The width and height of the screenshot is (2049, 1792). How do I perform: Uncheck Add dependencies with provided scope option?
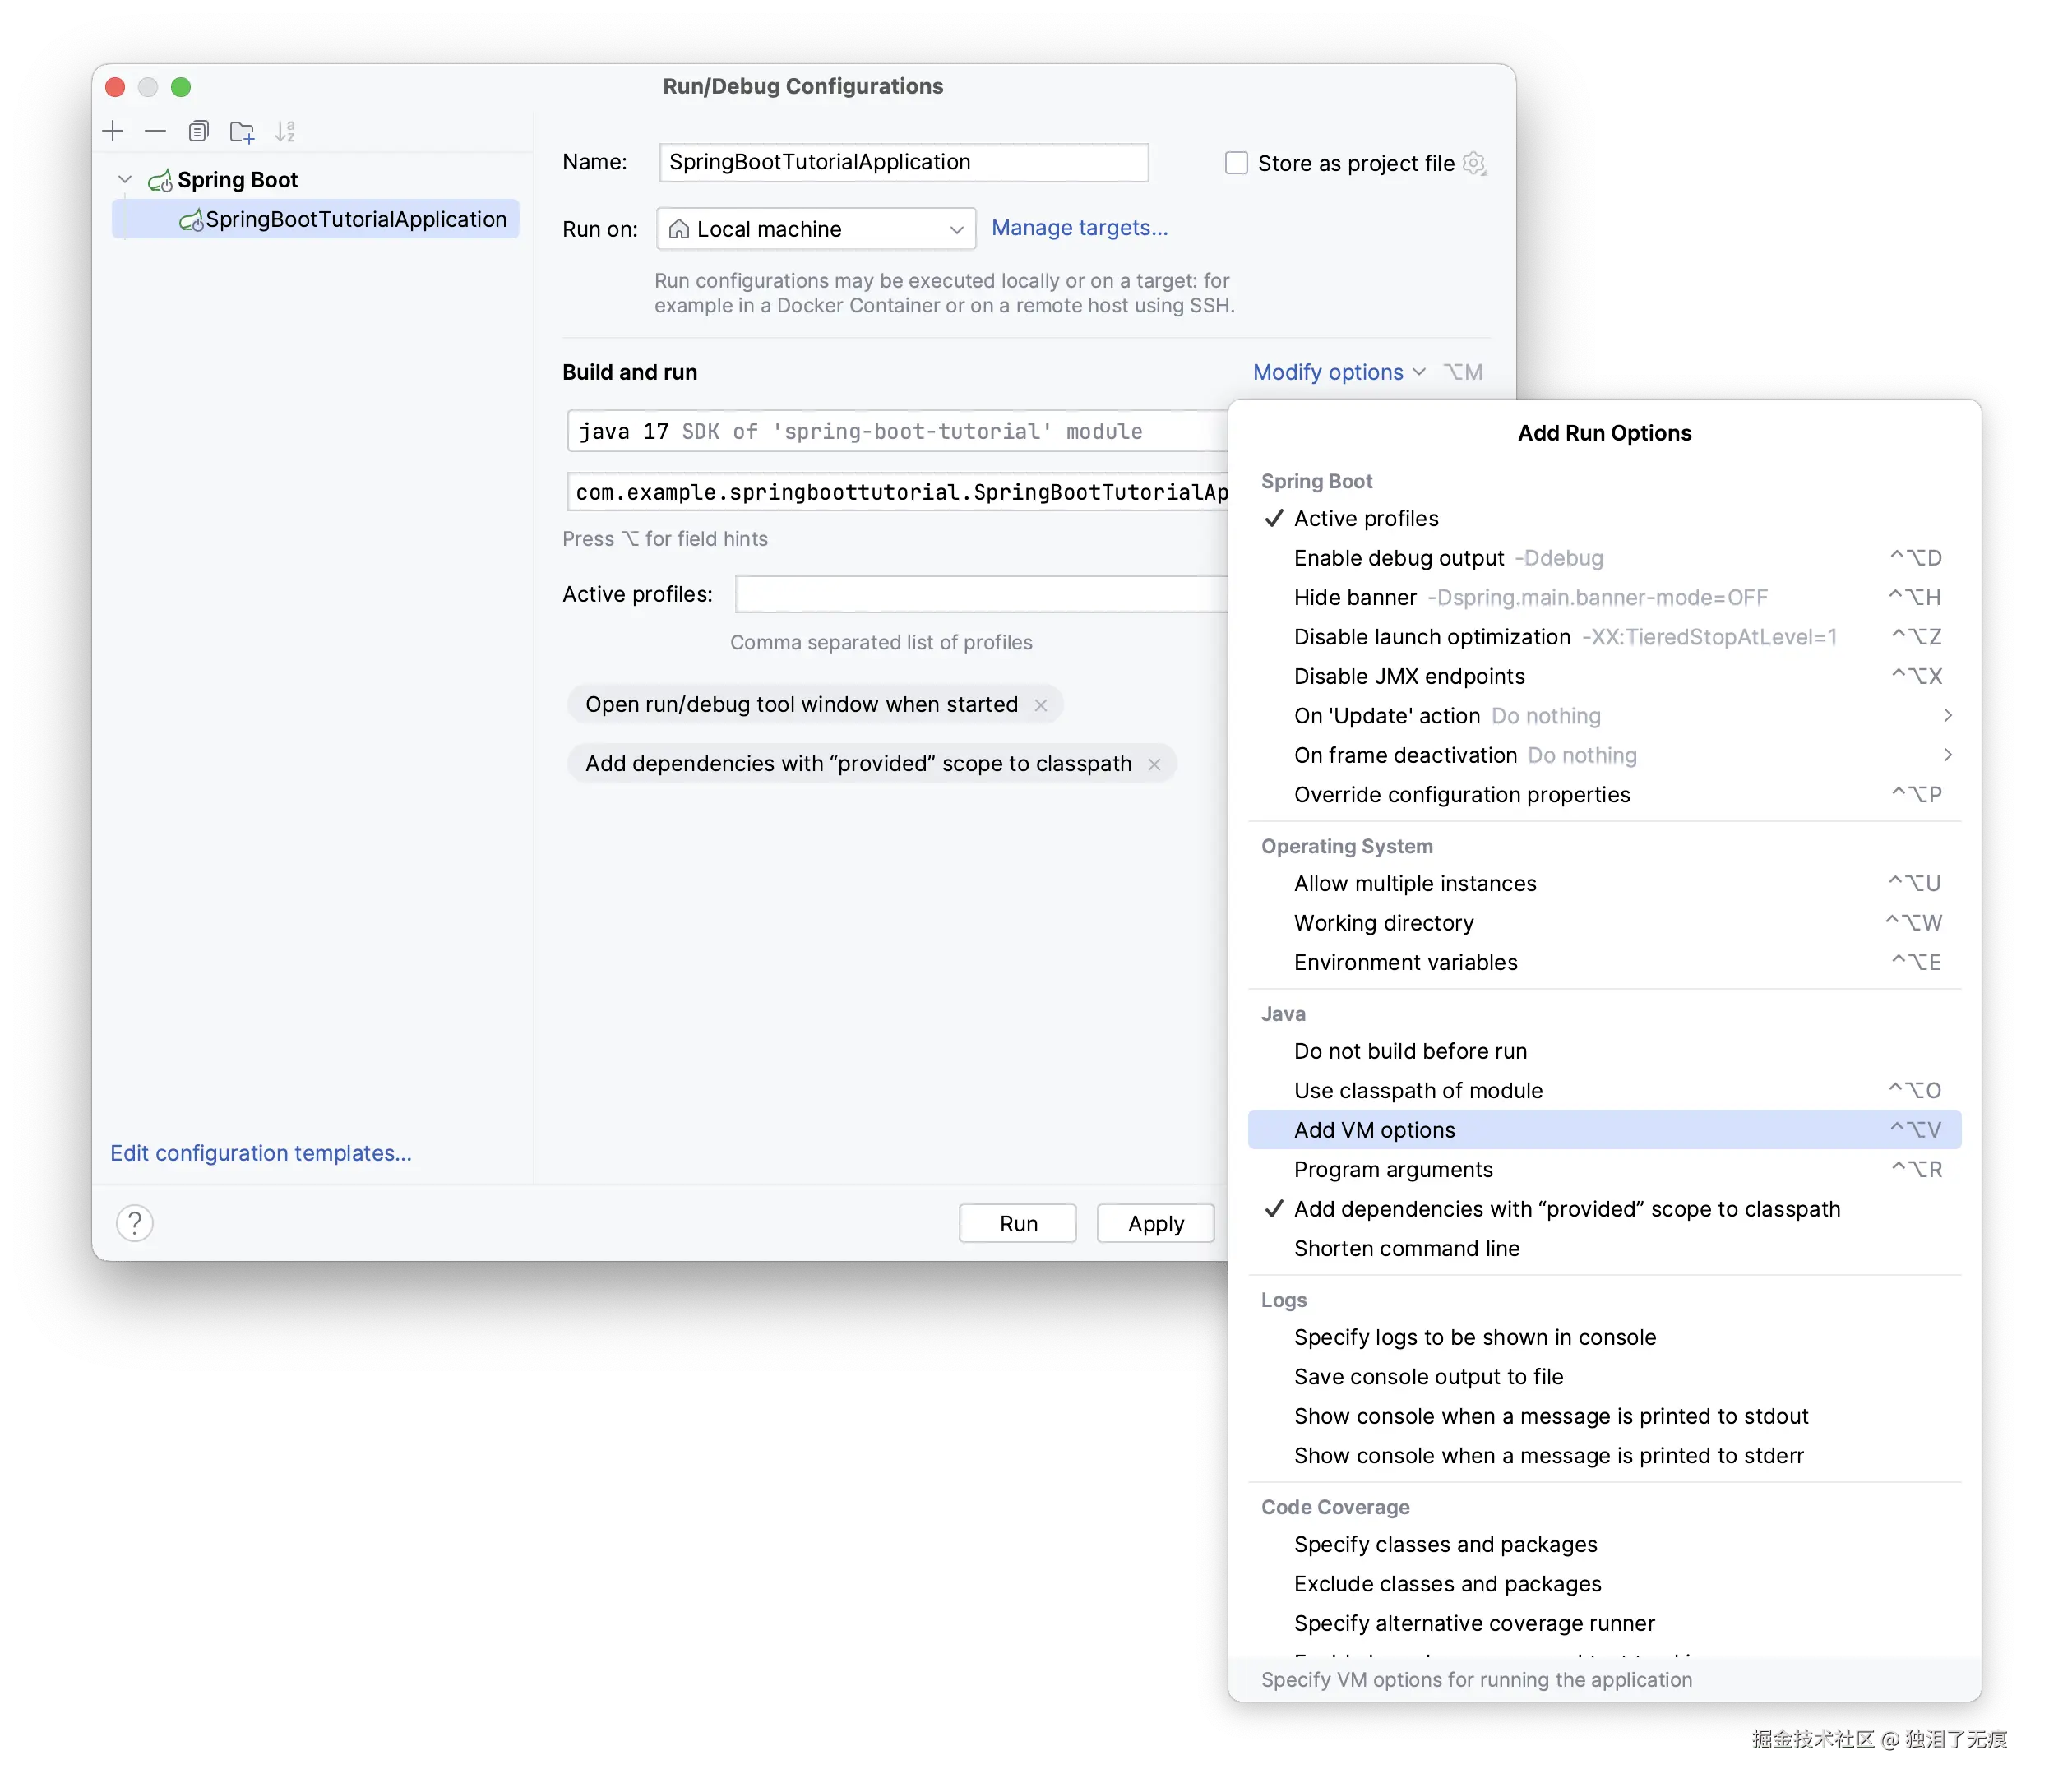(x=1566, y=1209)
